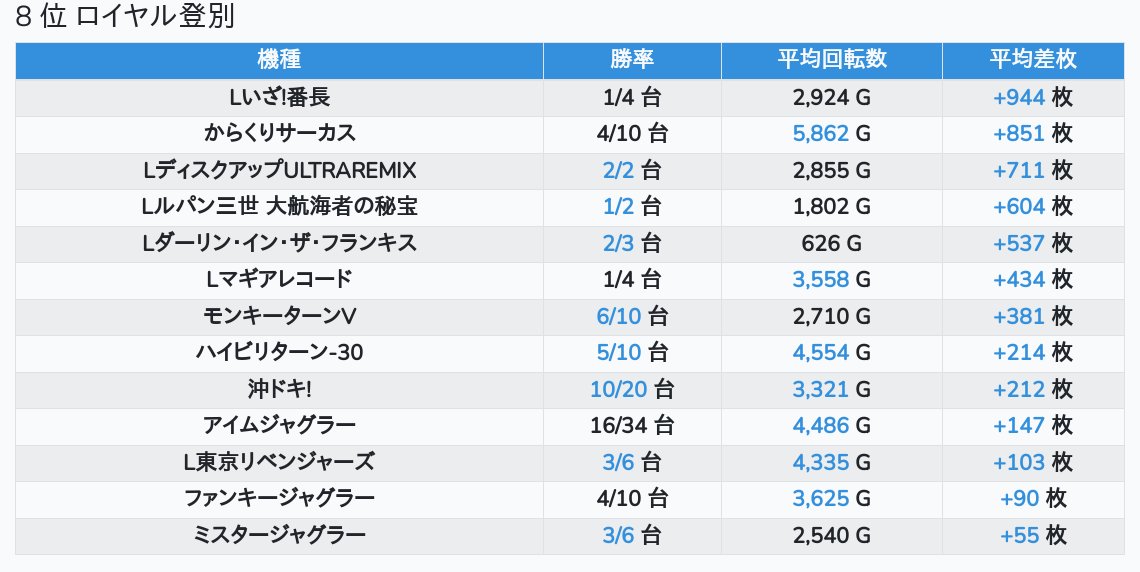Sort by 勝率 column header

click(632, 59)
